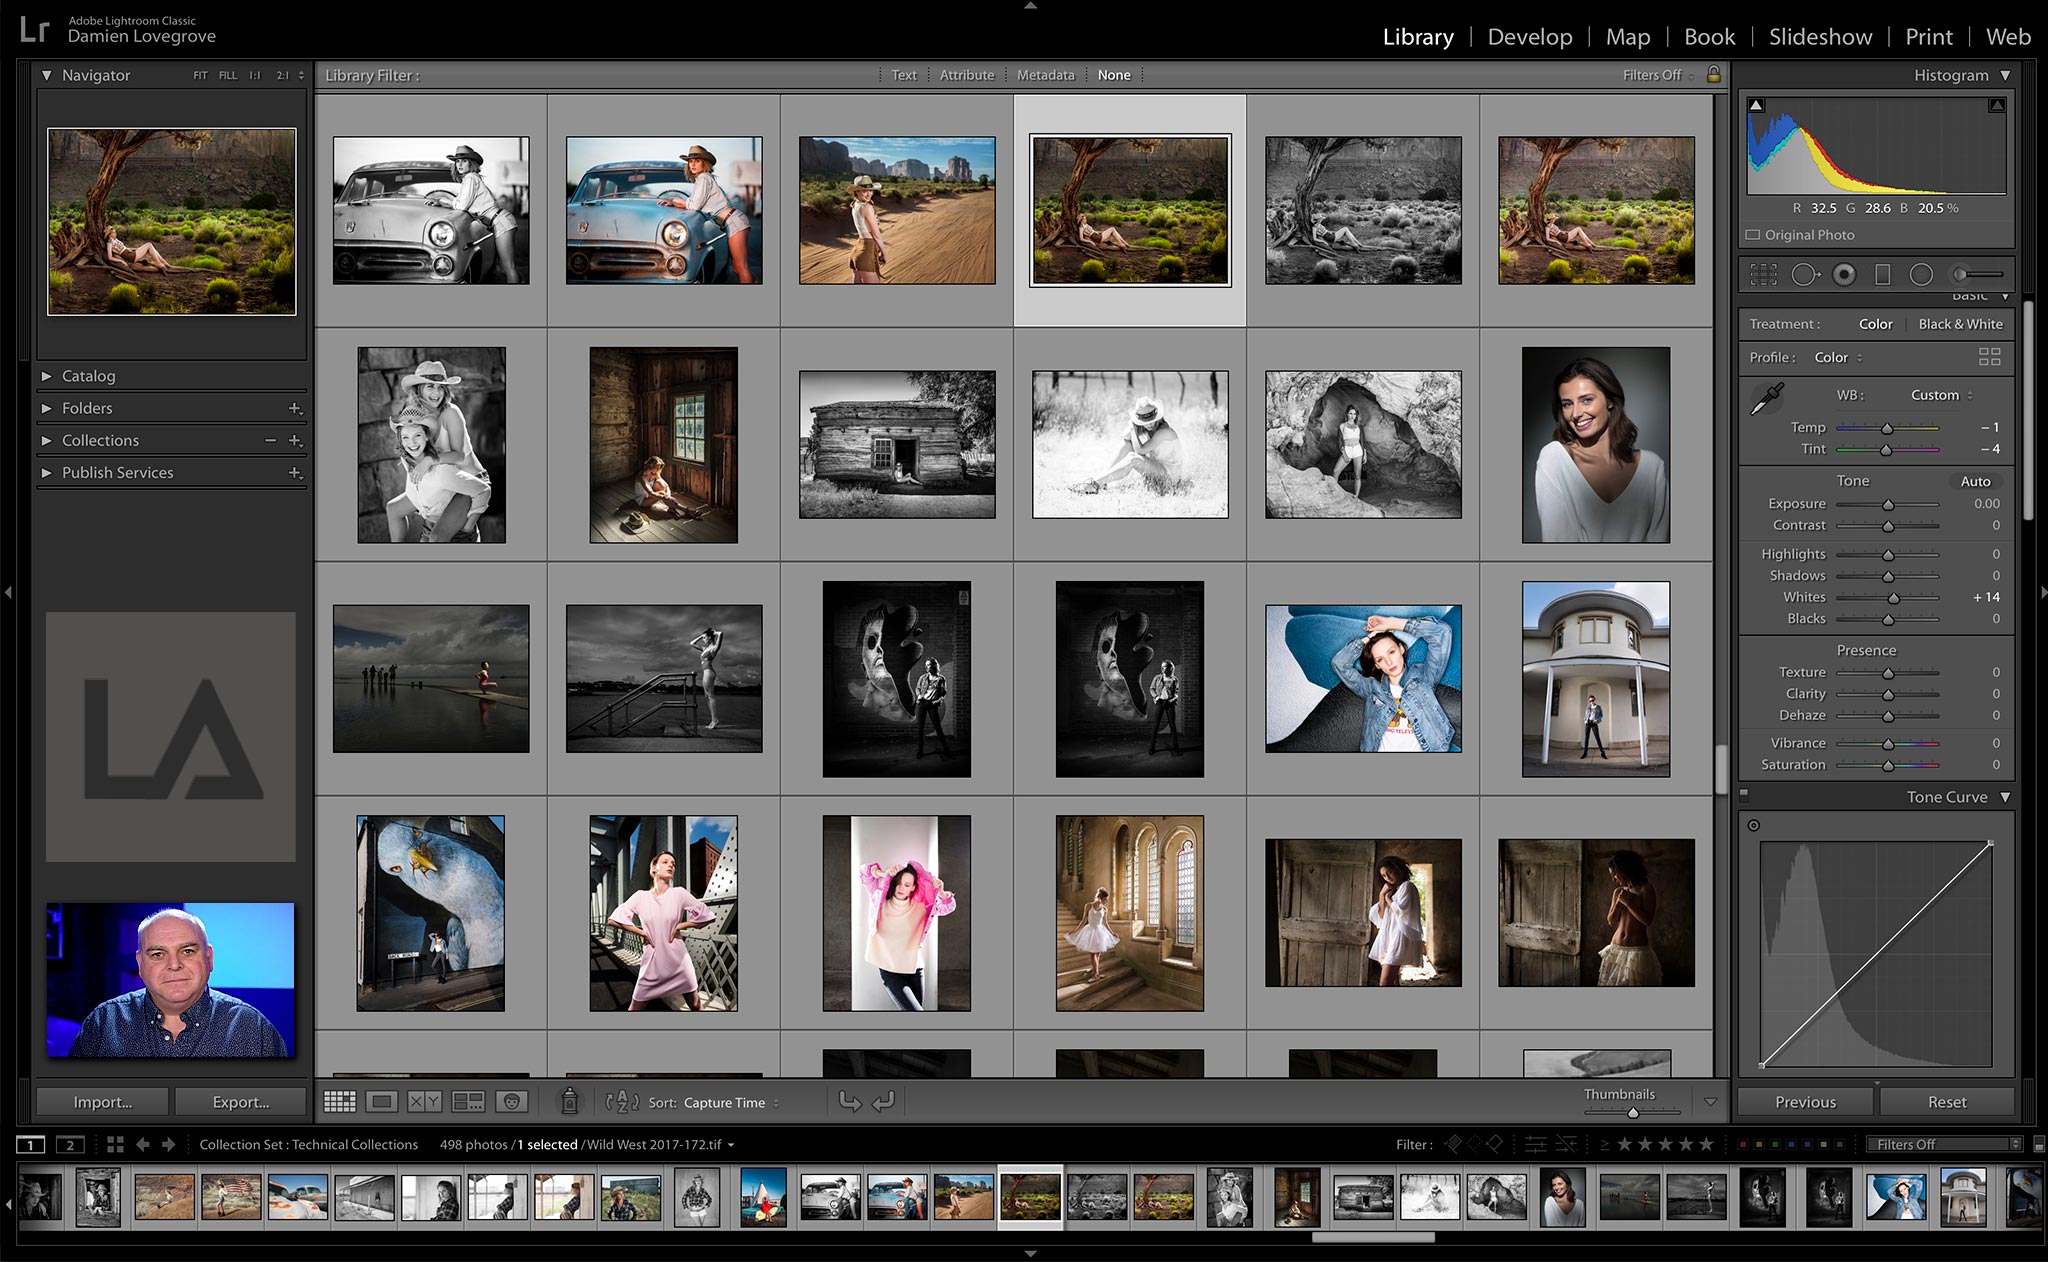Click the Whites slider handle
The height and width of the screenshot is (1262, 2048).
(x=1893, y=598)
